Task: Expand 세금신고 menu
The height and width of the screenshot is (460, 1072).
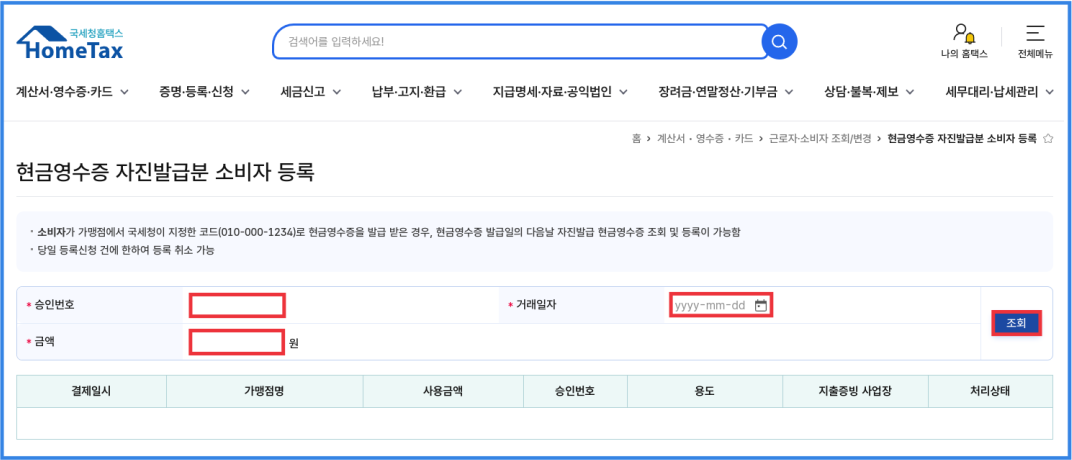Action: 311,92
